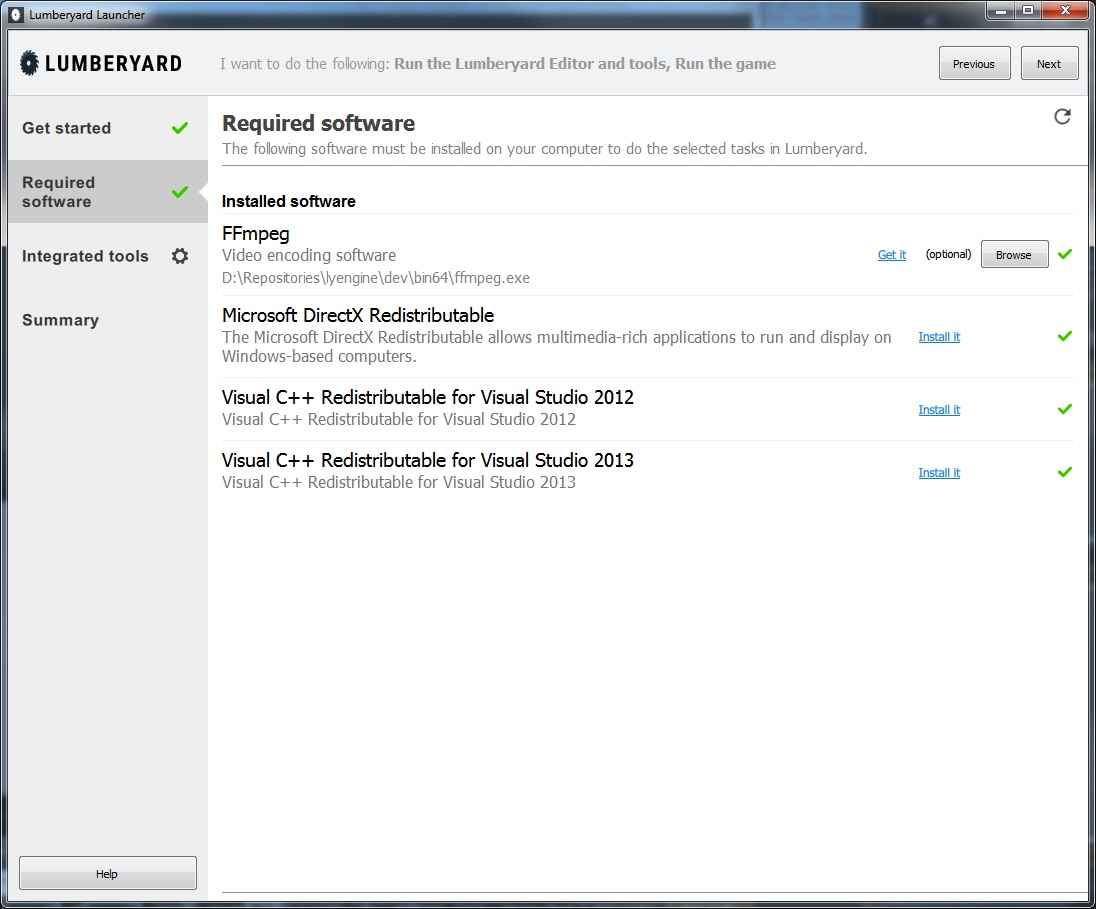
Task: Click the gear icon beside Integrated tools
Action: pos(180,256)
